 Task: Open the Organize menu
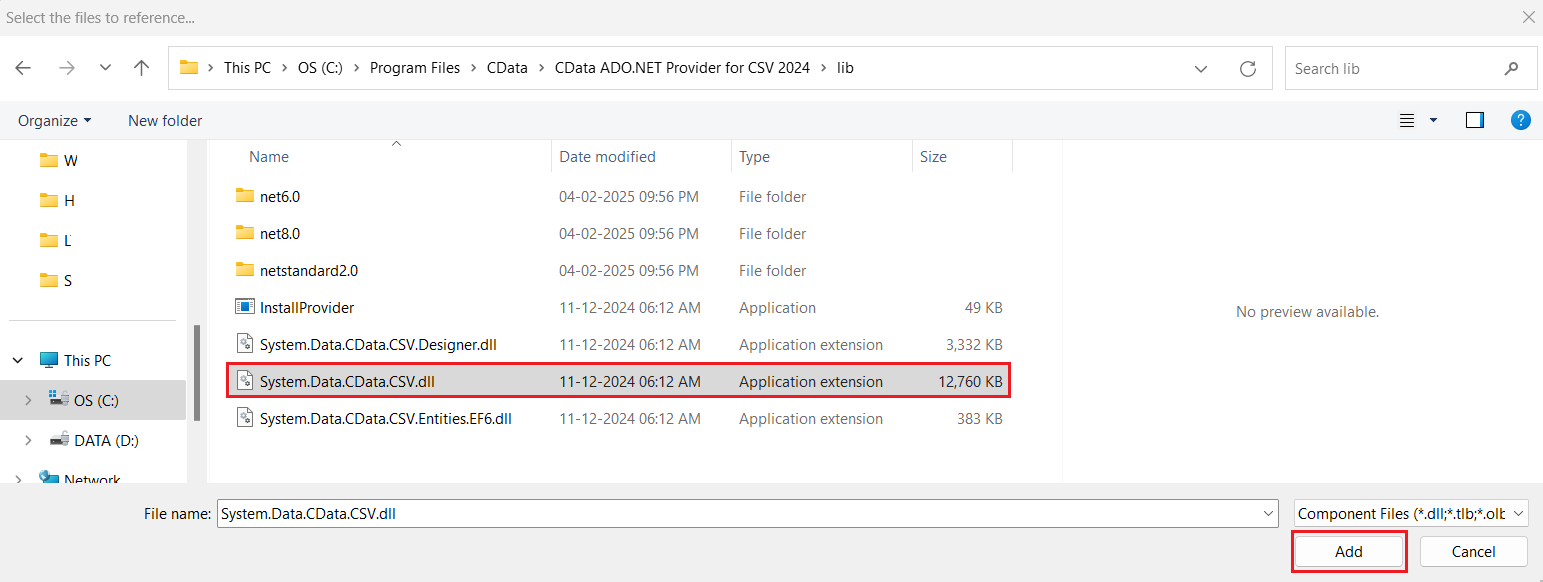pos(54,120)
